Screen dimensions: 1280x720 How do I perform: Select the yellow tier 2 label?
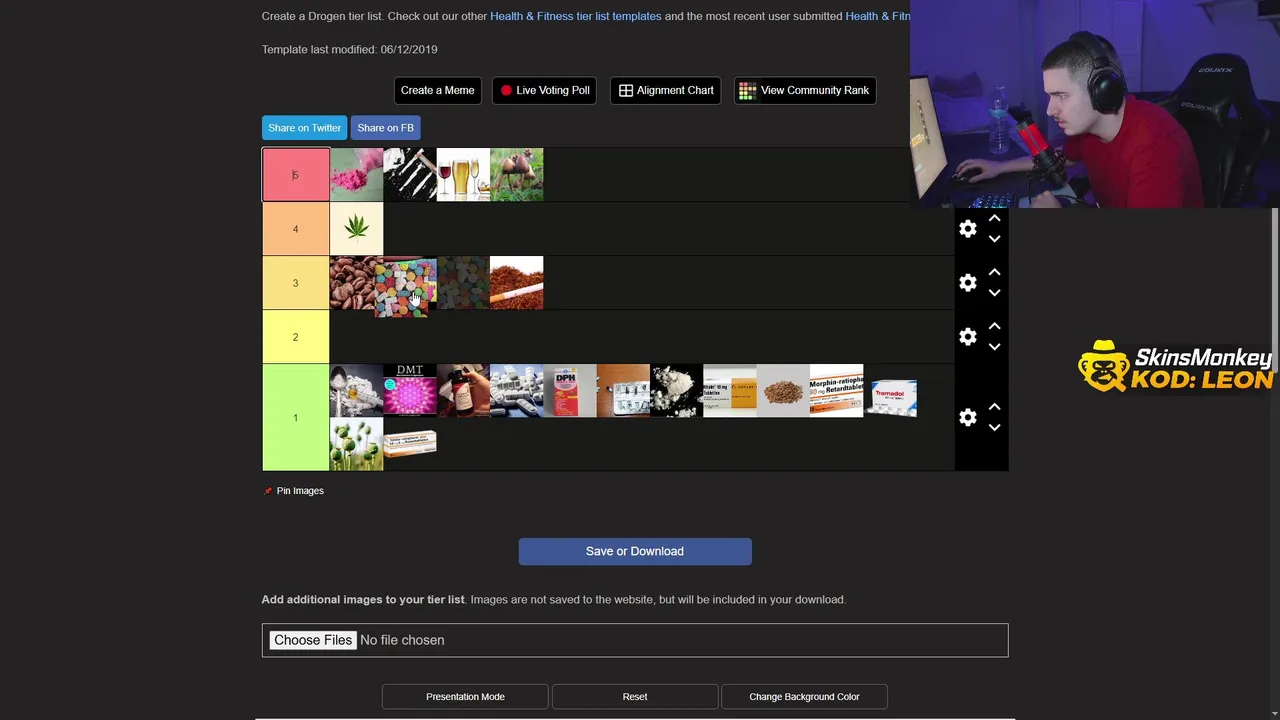click(x=295, y=337)
